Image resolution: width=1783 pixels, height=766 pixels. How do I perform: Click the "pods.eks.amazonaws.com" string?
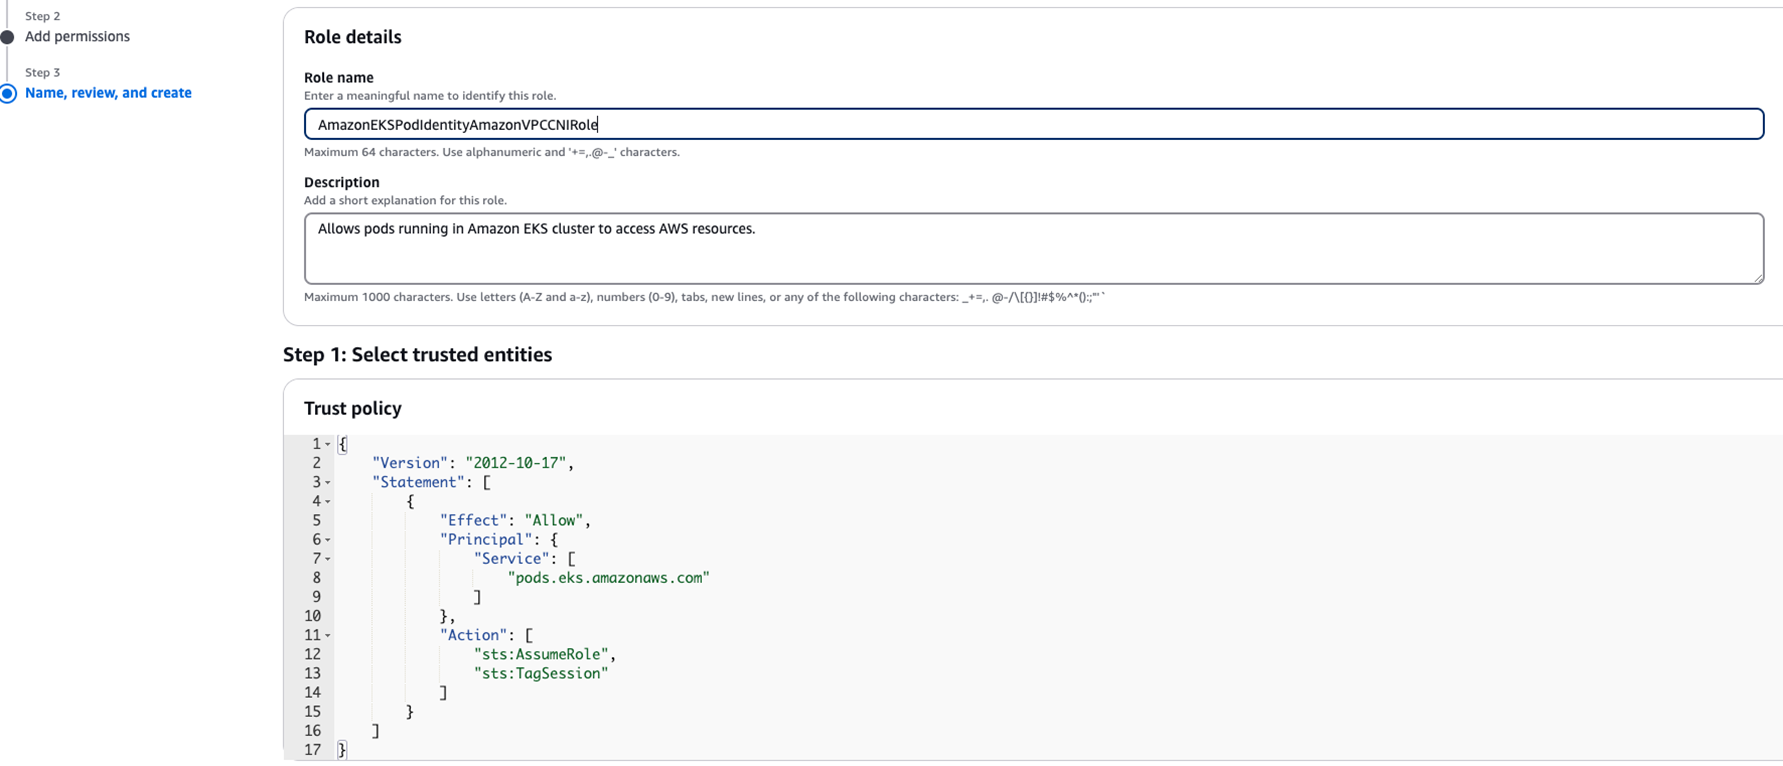point(608,578)
